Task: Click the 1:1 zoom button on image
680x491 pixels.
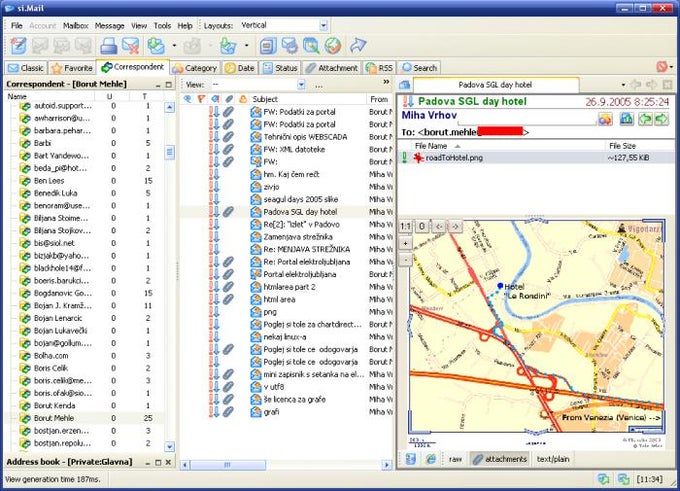Action: [x=405, y=227]
